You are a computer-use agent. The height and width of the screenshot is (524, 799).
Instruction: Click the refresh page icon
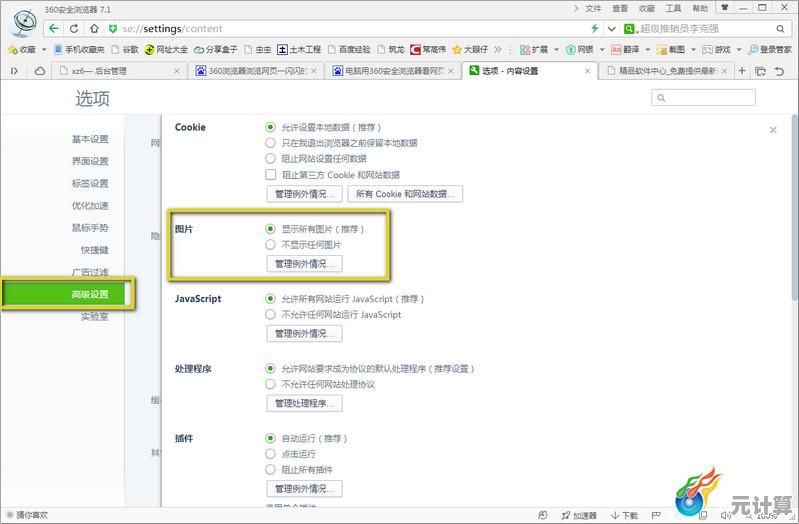74,29
